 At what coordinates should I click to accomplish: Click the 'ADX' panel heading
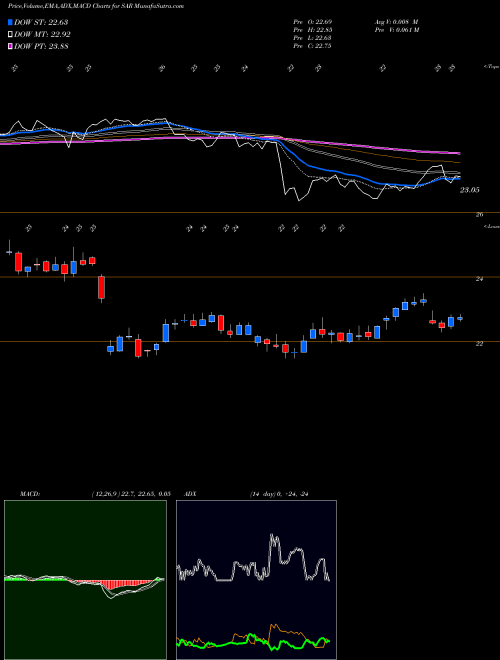[190, 494]
